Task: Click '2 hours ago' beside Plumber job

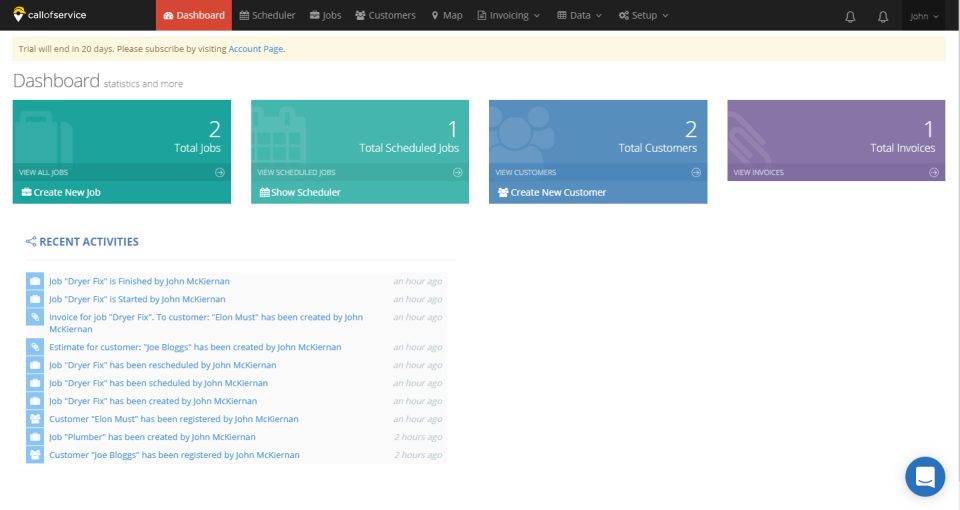Action: click(x=418, y=437)
